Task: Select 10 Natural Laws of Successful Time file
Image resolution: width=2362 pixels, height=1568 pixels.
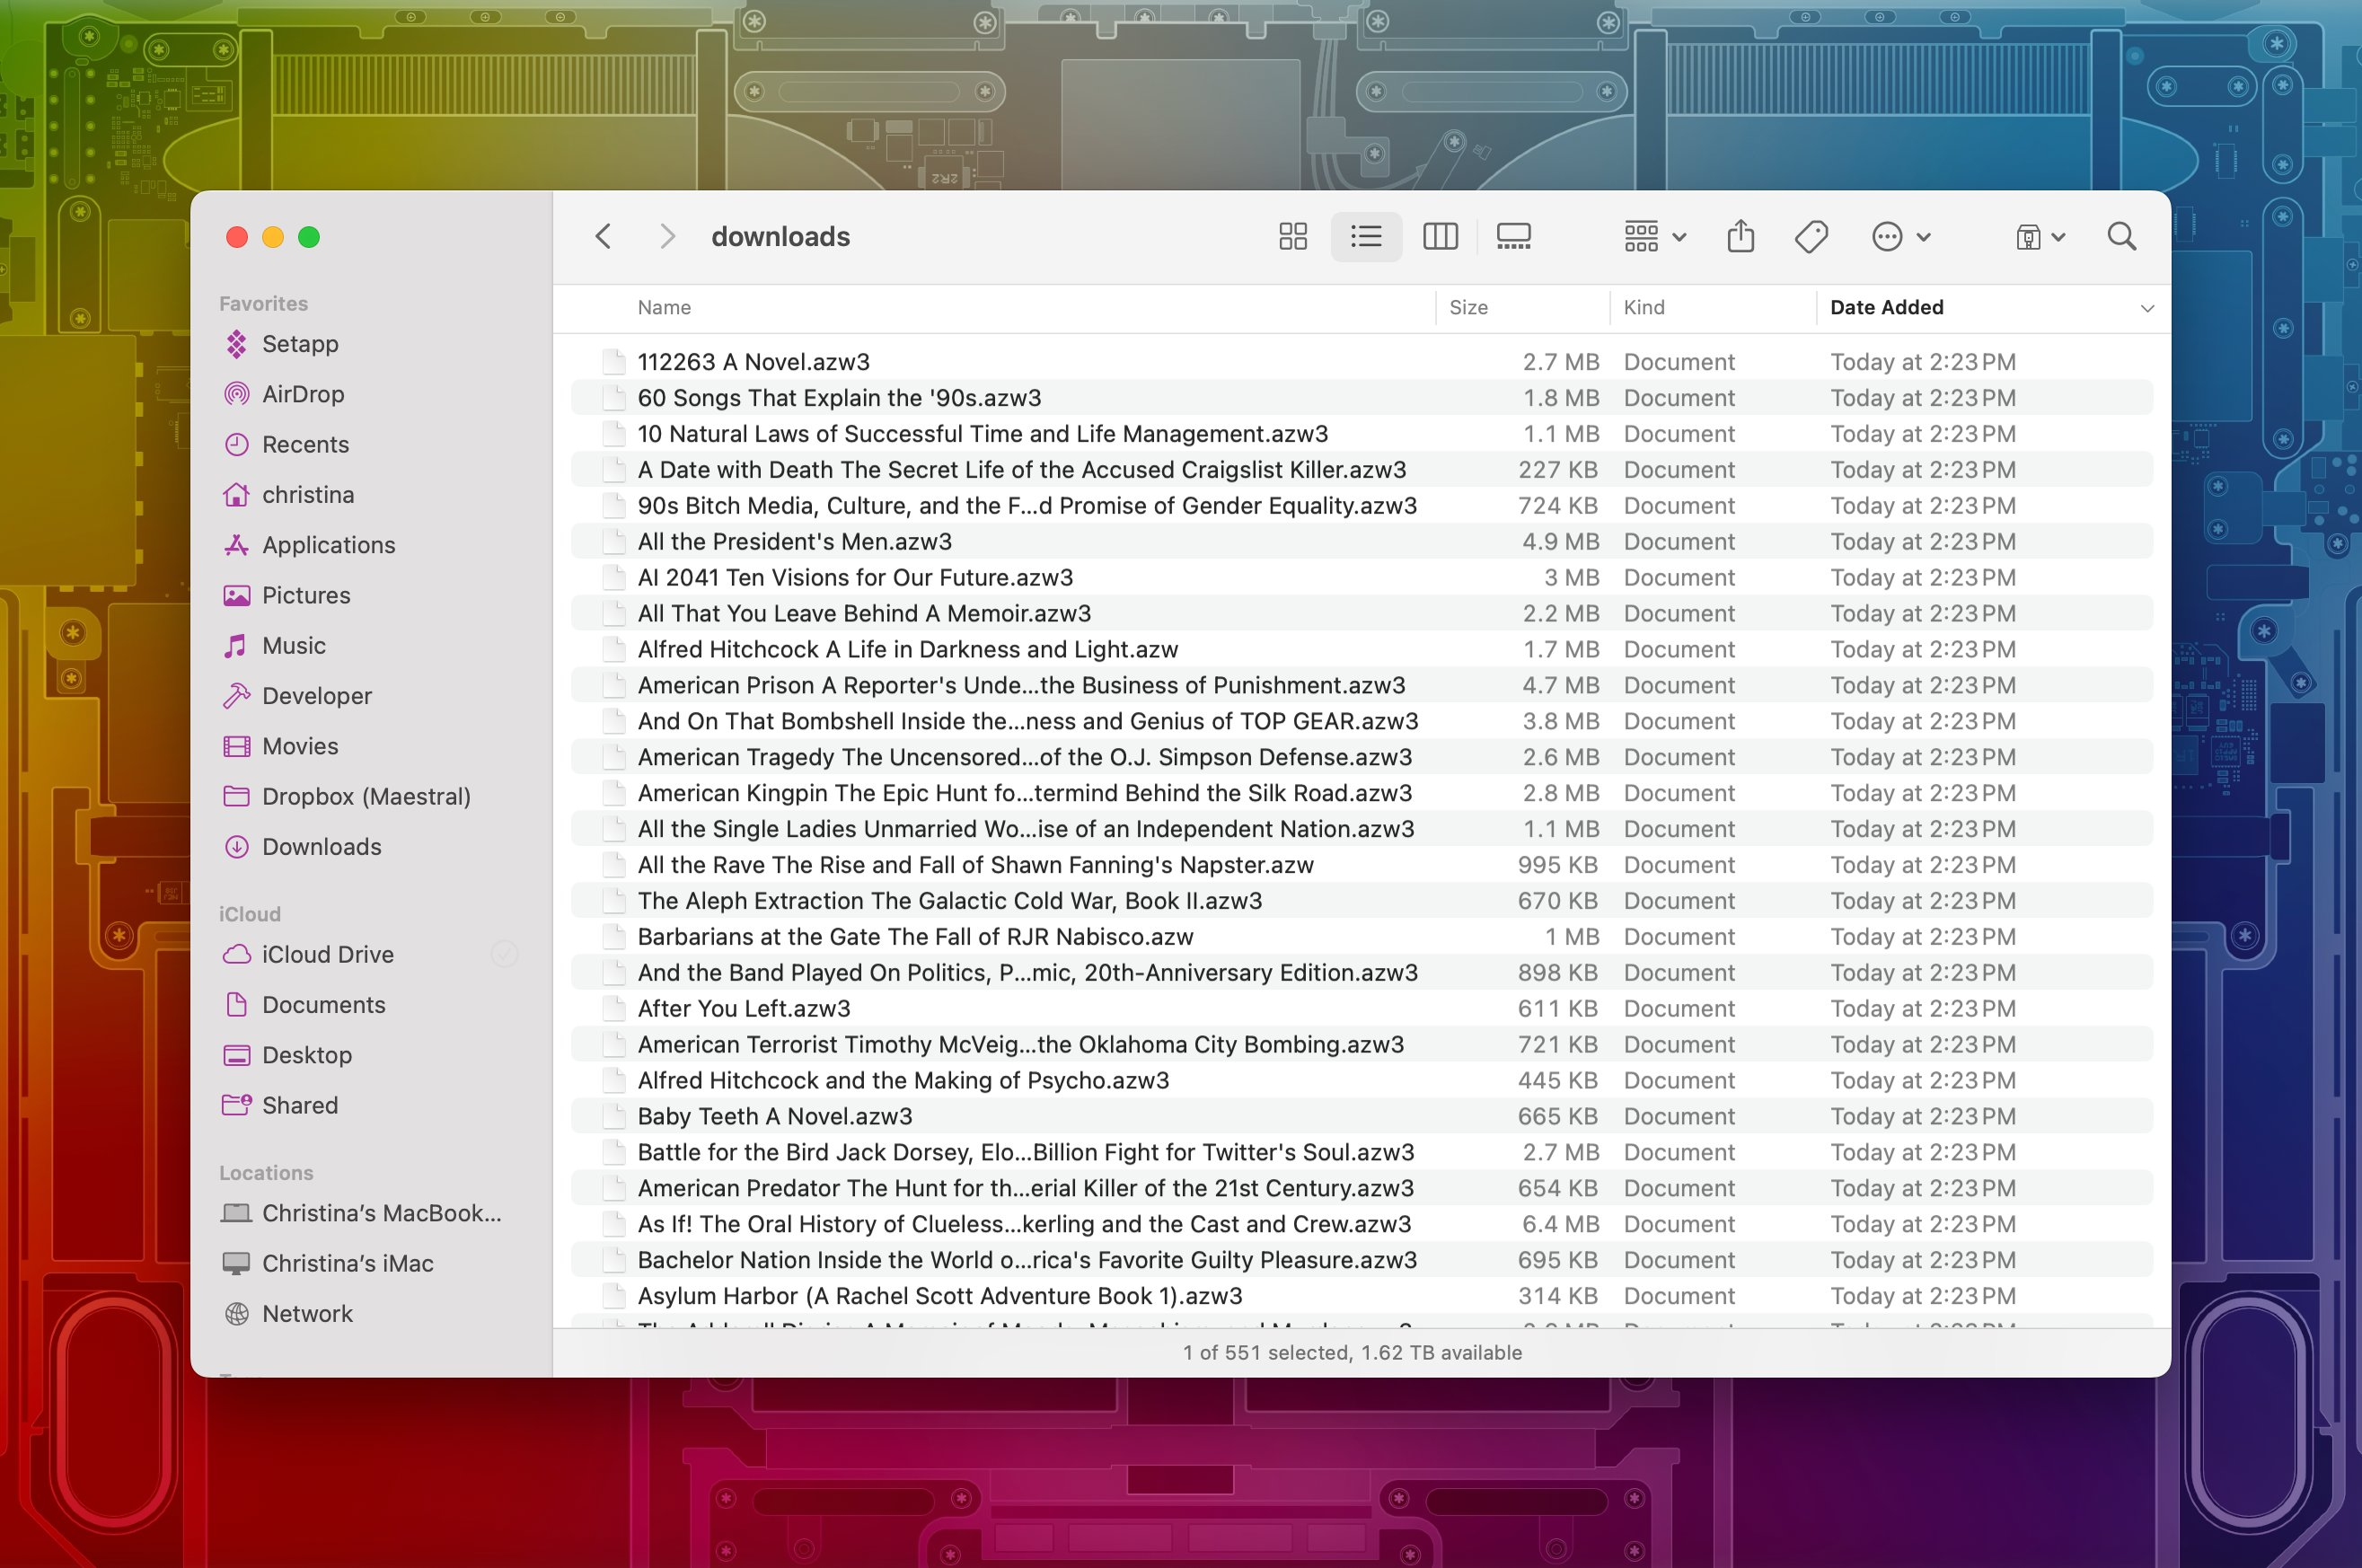Action: click(1362, 434)
